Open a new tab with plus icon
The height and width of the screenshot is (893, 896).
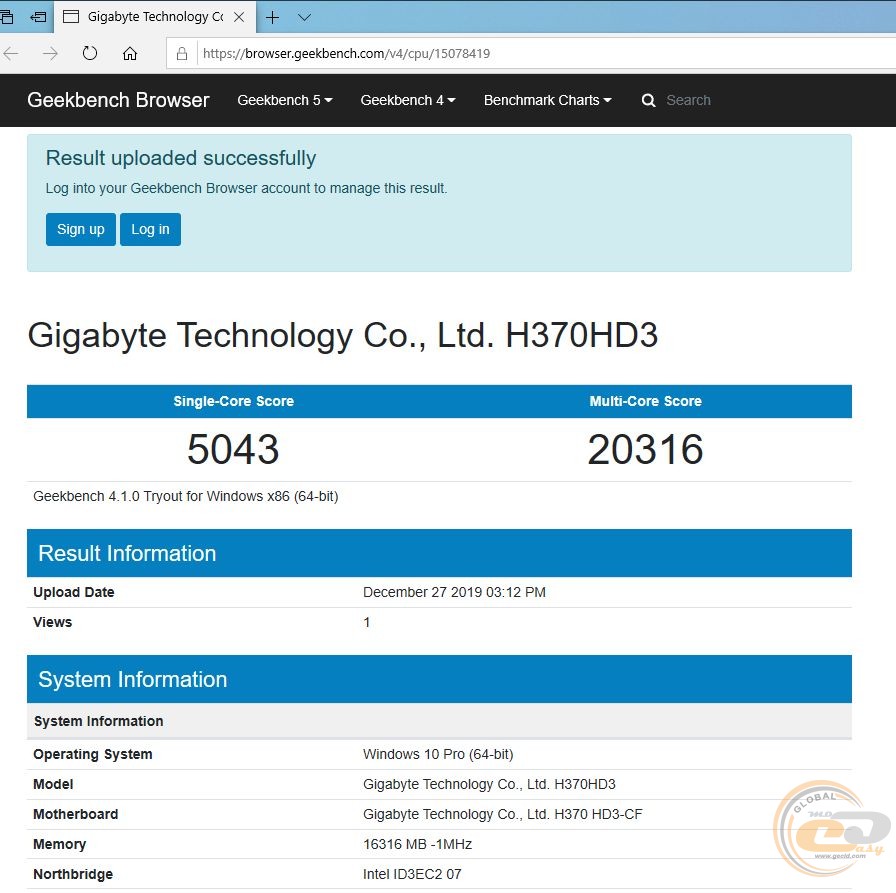point(272,17)
